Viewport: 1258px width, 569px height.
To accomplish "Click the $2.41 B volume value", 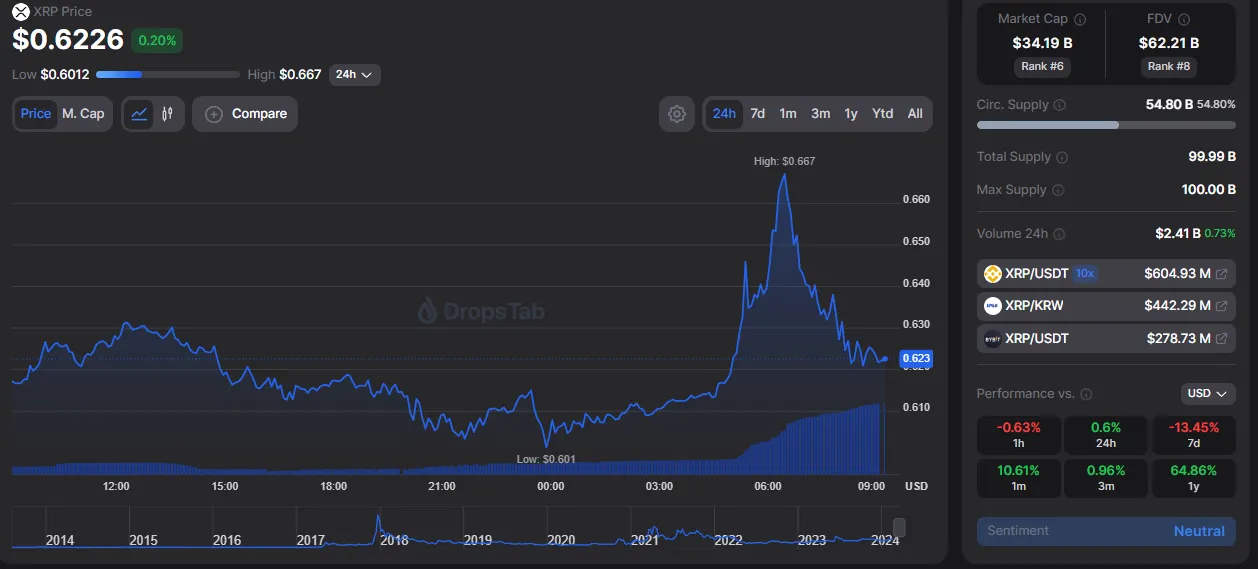I will [1177, 234].
